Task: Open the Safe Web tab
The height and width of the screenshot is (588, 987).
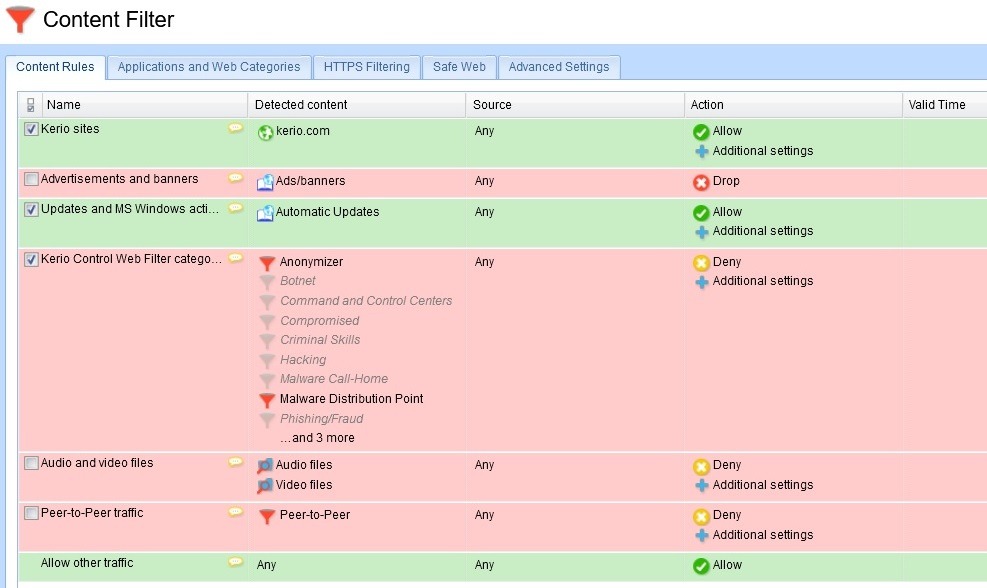Action: [x=459, y=67]
